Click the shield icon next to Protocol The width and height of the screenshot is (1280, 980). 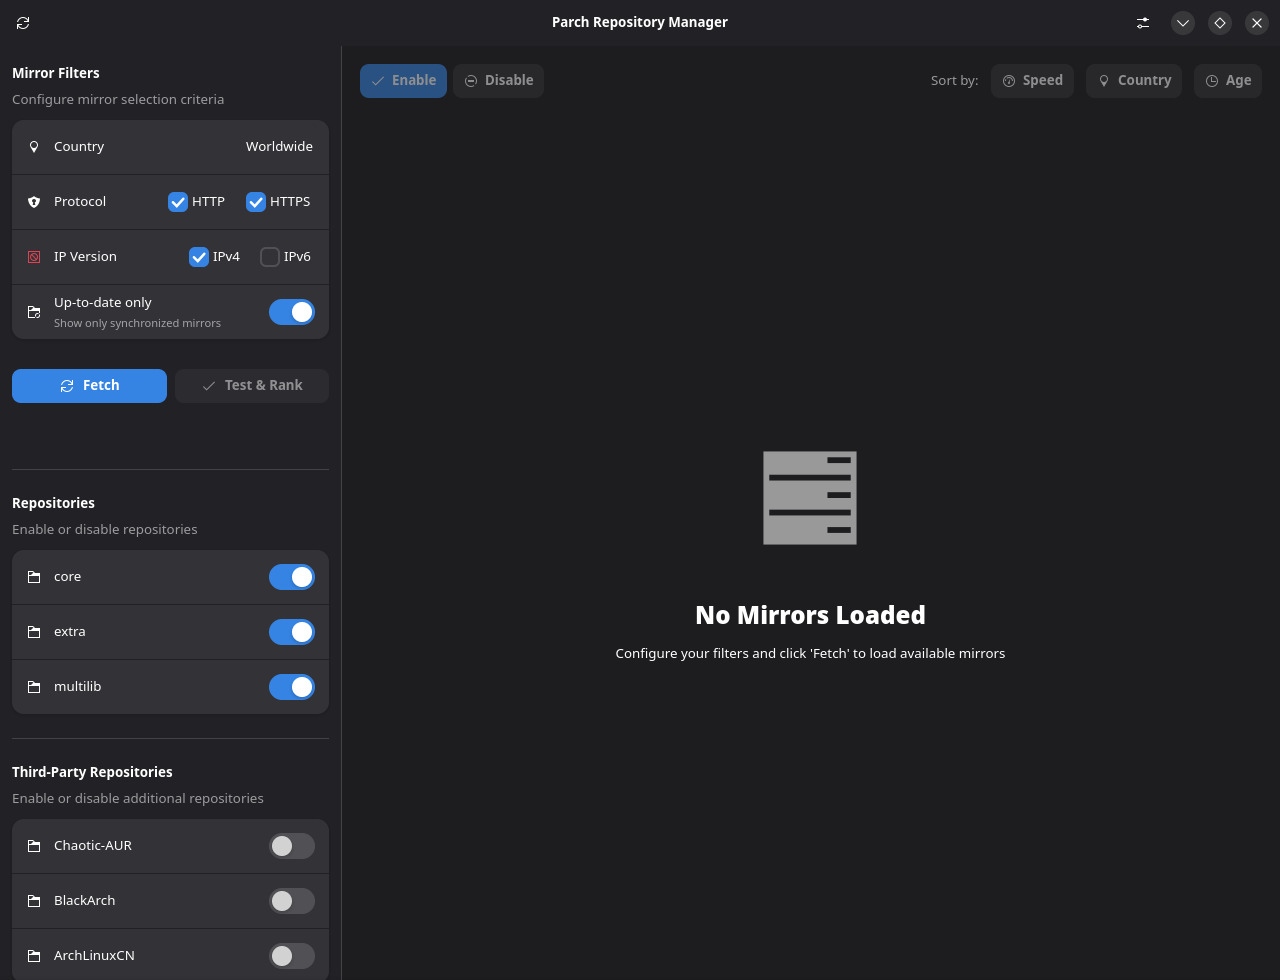click(34, 202)
